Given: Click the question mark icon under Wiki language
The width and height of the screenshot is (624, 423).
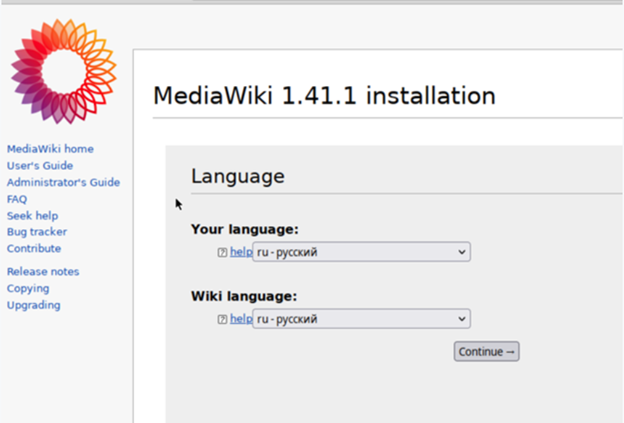Looking at the screenshot, I should click(222, 319).
